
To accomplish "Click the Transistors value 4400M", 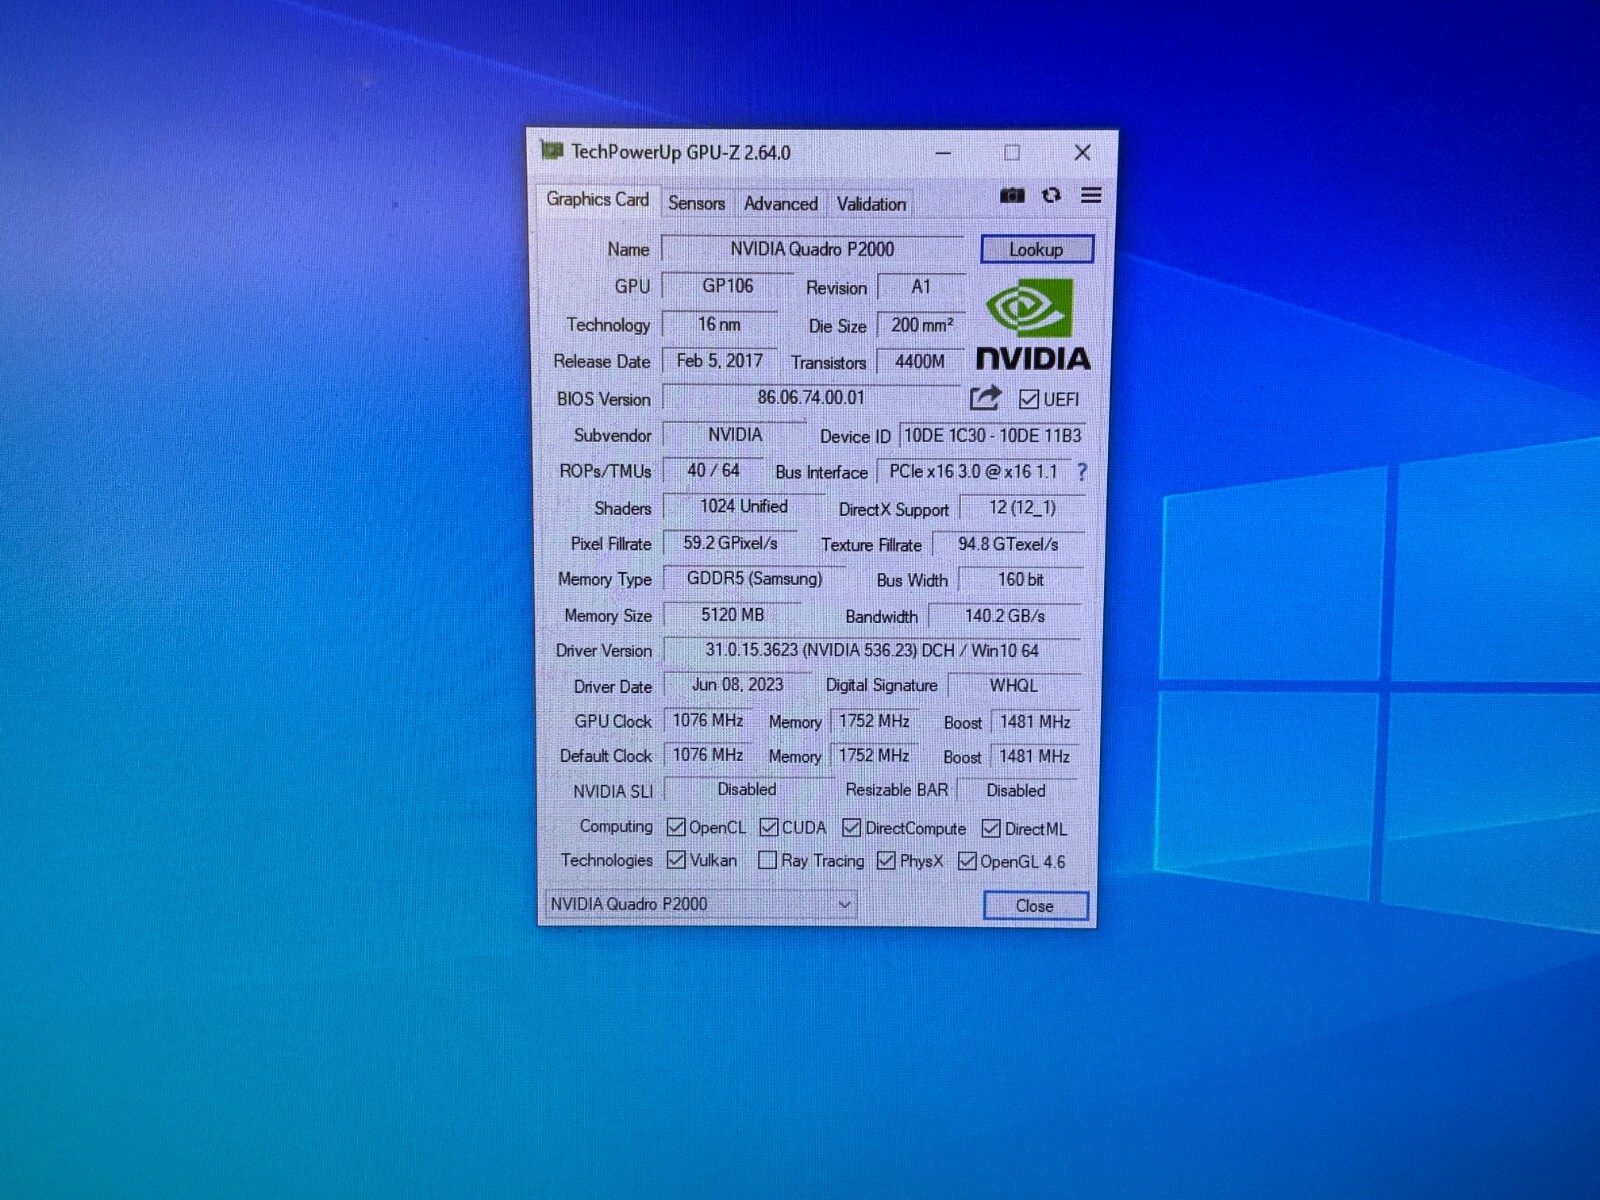I will 920,361.
